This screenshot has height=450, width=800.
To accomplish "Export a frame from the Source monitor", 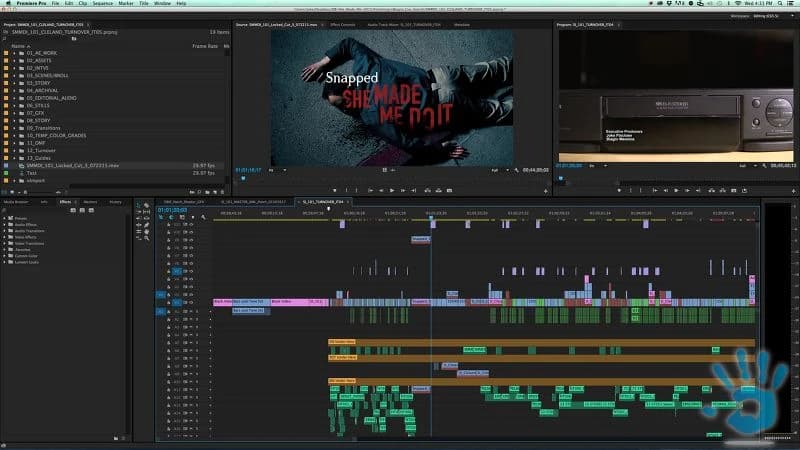I will pyautogui.click(x=449, y=190).
